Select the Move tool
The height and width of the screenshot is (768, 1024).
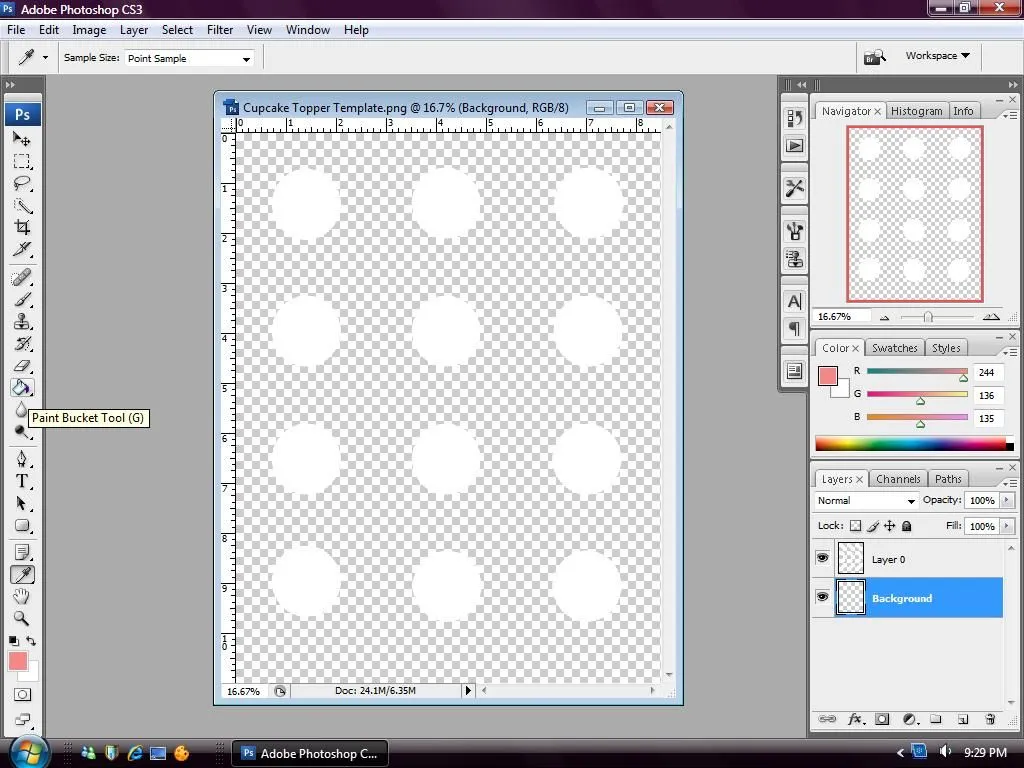pos(22,140)
